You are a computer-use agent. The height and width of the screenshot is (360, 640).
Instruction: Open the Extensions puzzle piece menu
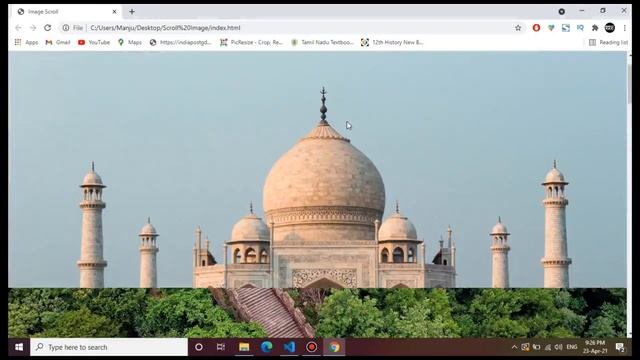pos(595,28)
